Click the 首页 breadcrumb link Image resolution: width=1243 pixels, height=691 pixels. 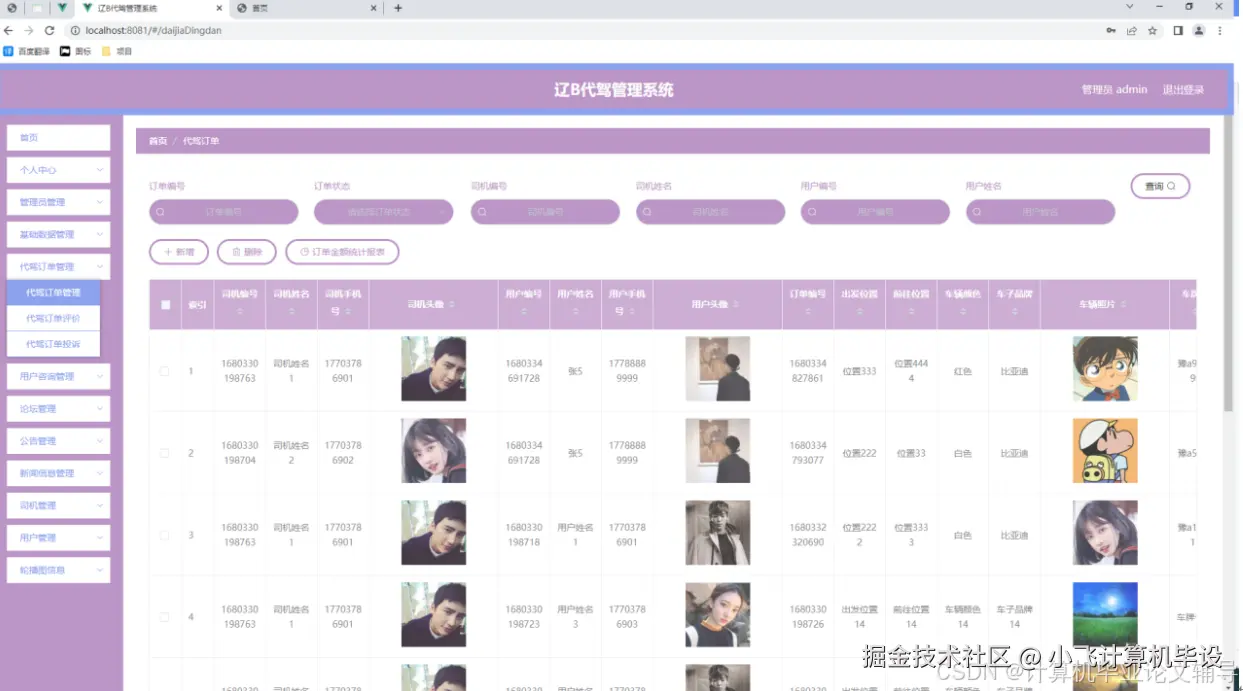pos(158,141)
